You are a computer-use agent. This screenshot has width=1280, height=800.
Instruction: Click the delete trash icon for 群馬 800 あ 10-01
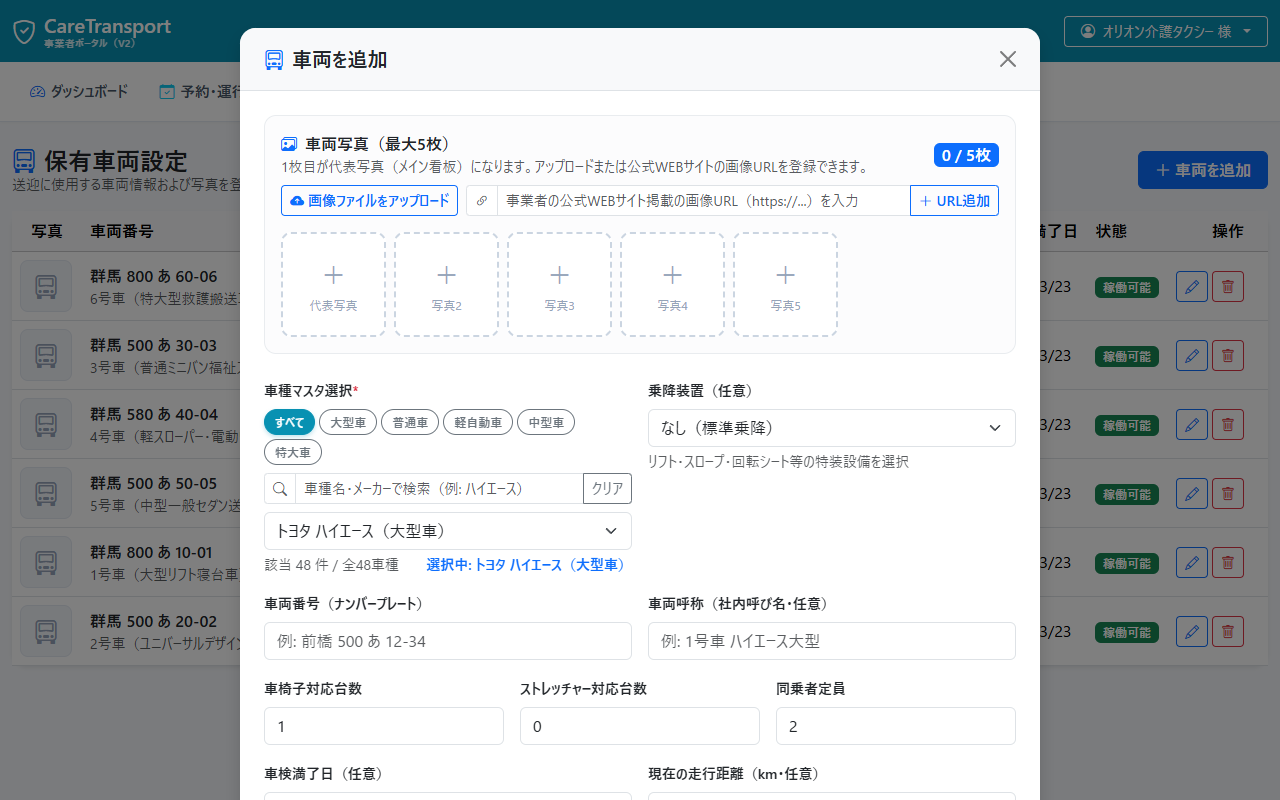pos(1228,563)
